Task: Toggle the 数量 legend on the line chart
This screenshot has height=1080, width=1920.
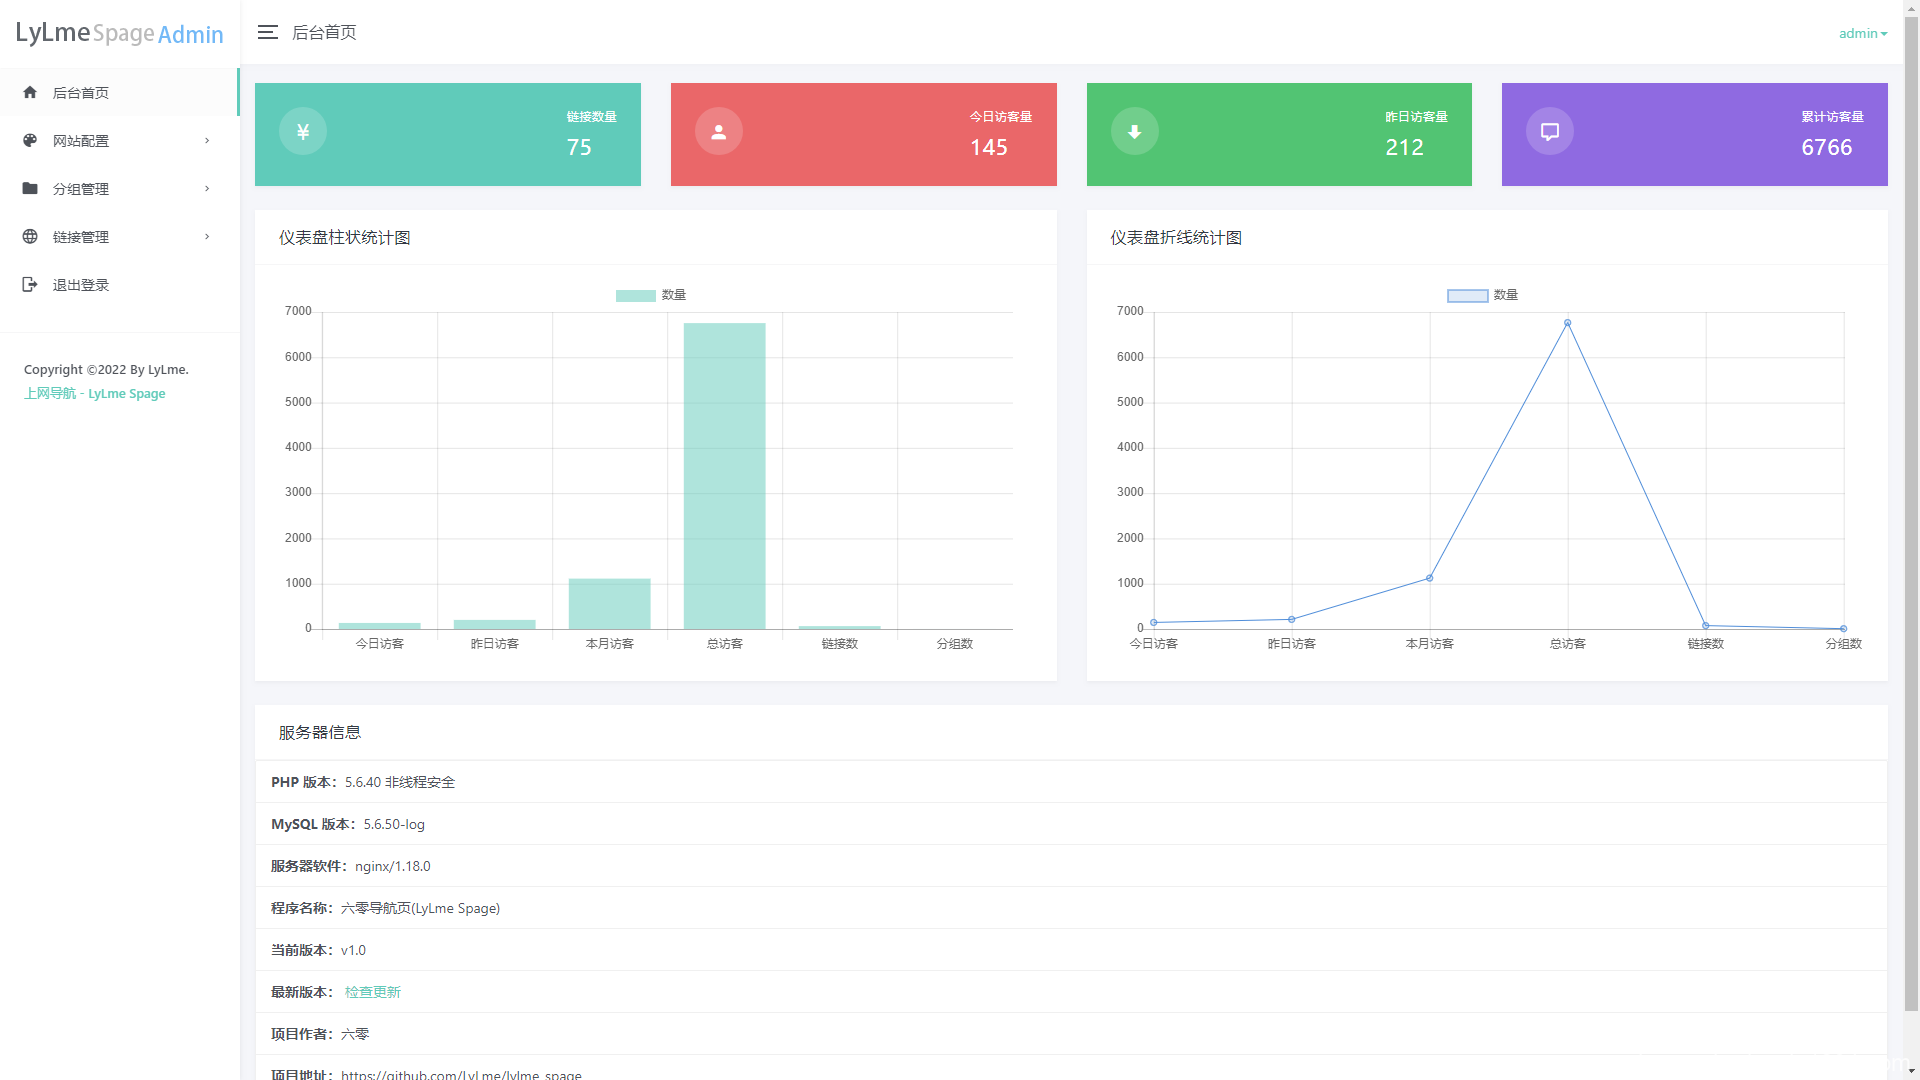Action: tap(1483, 295)
